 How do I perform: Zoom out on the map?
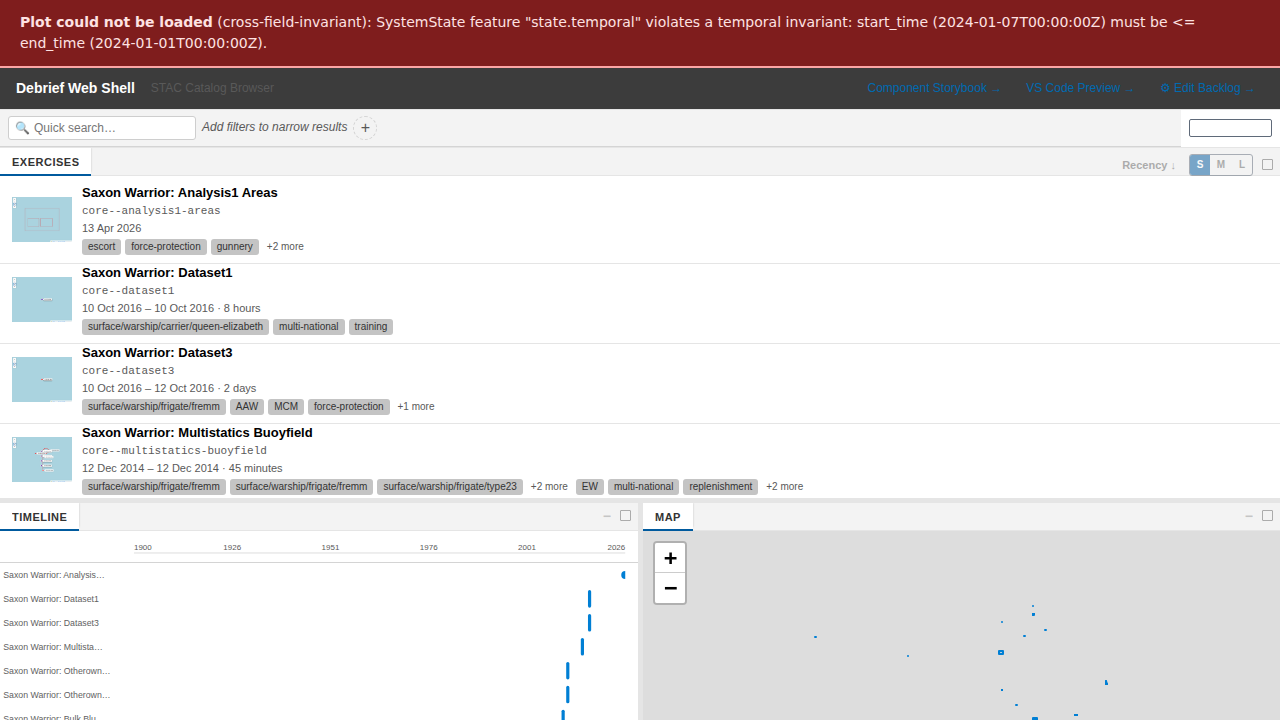pos(670,588)
